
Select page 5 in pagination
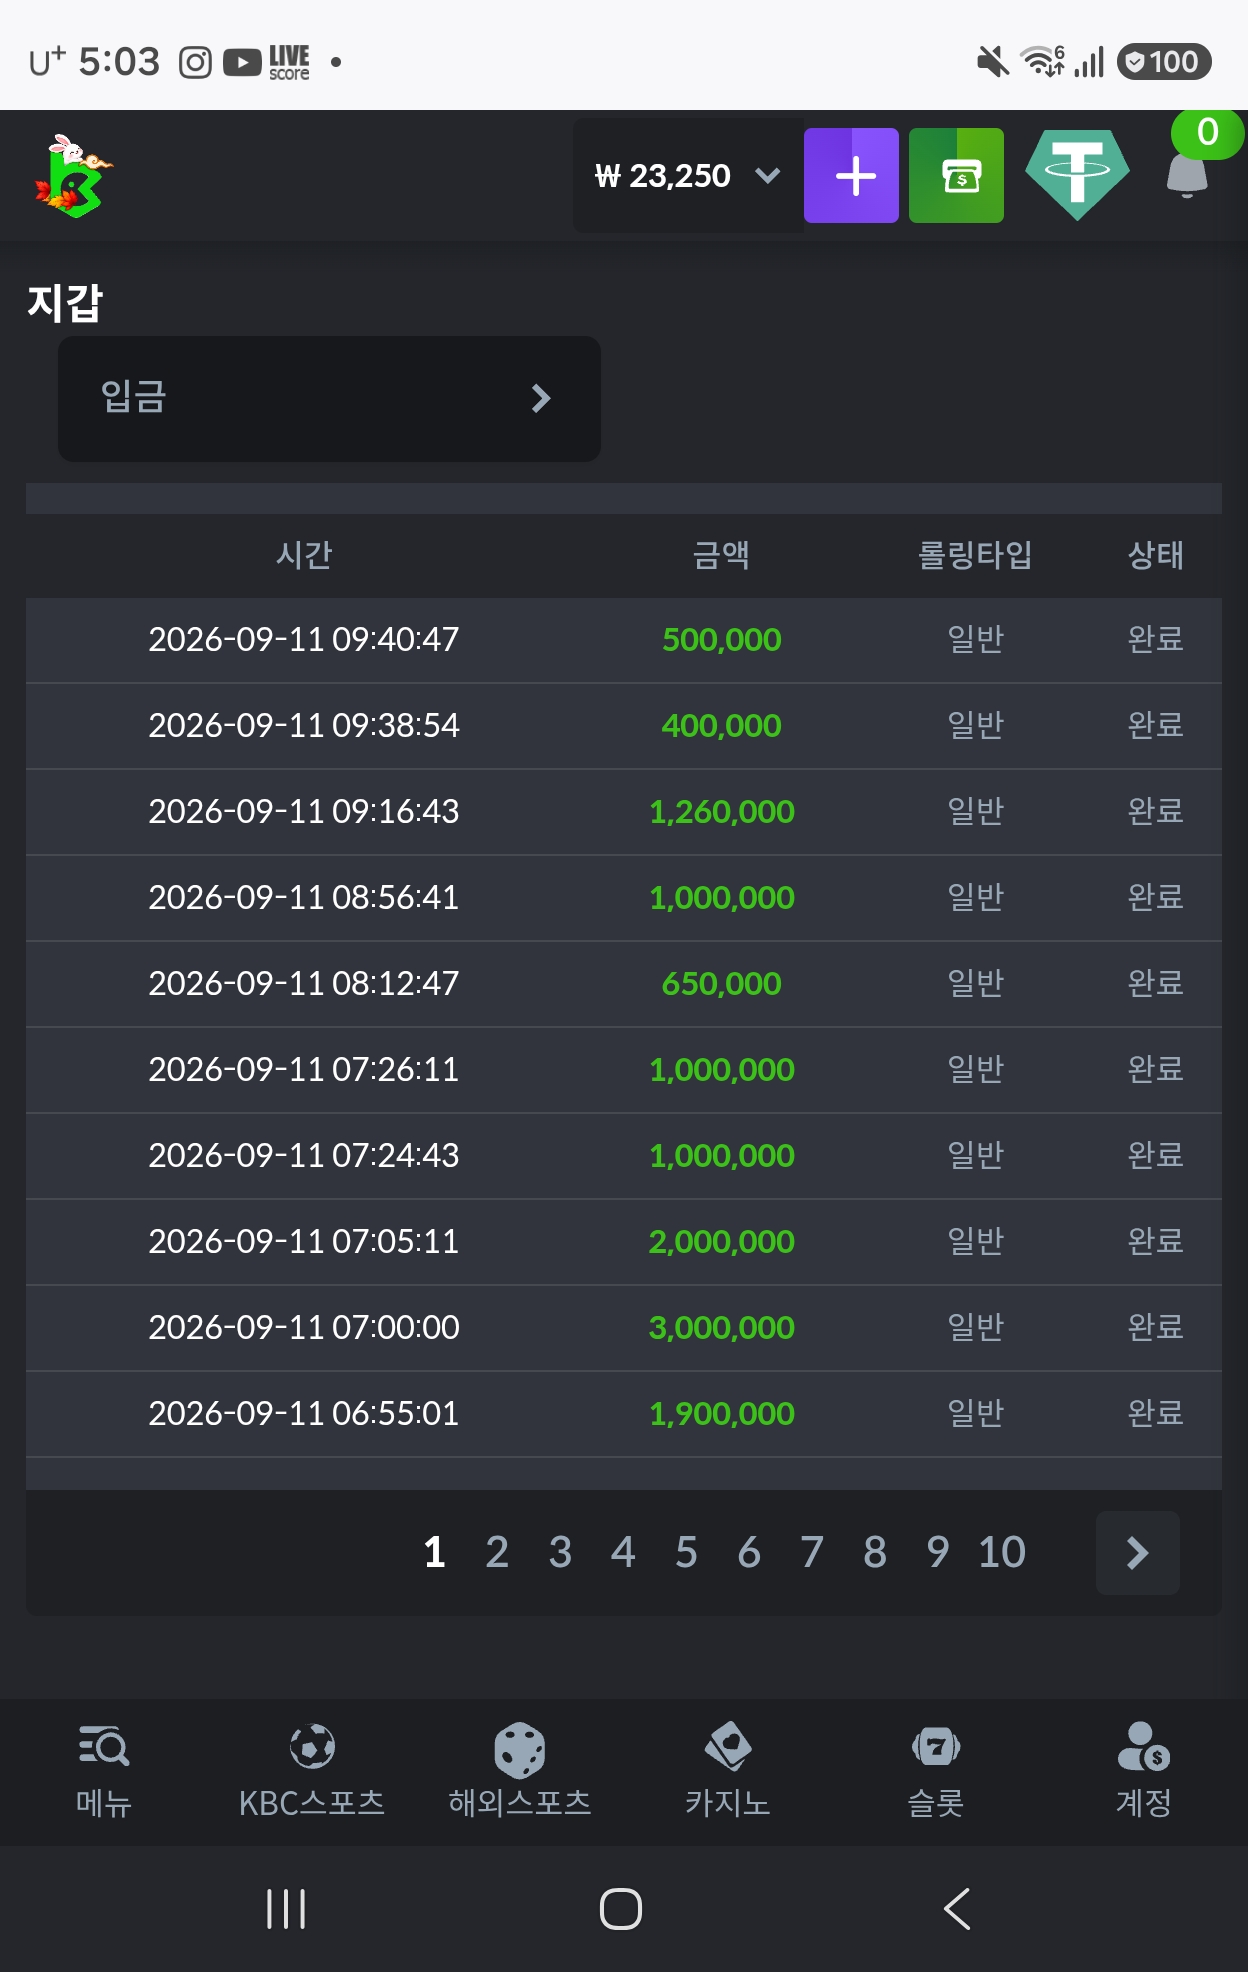[686, 1553]
